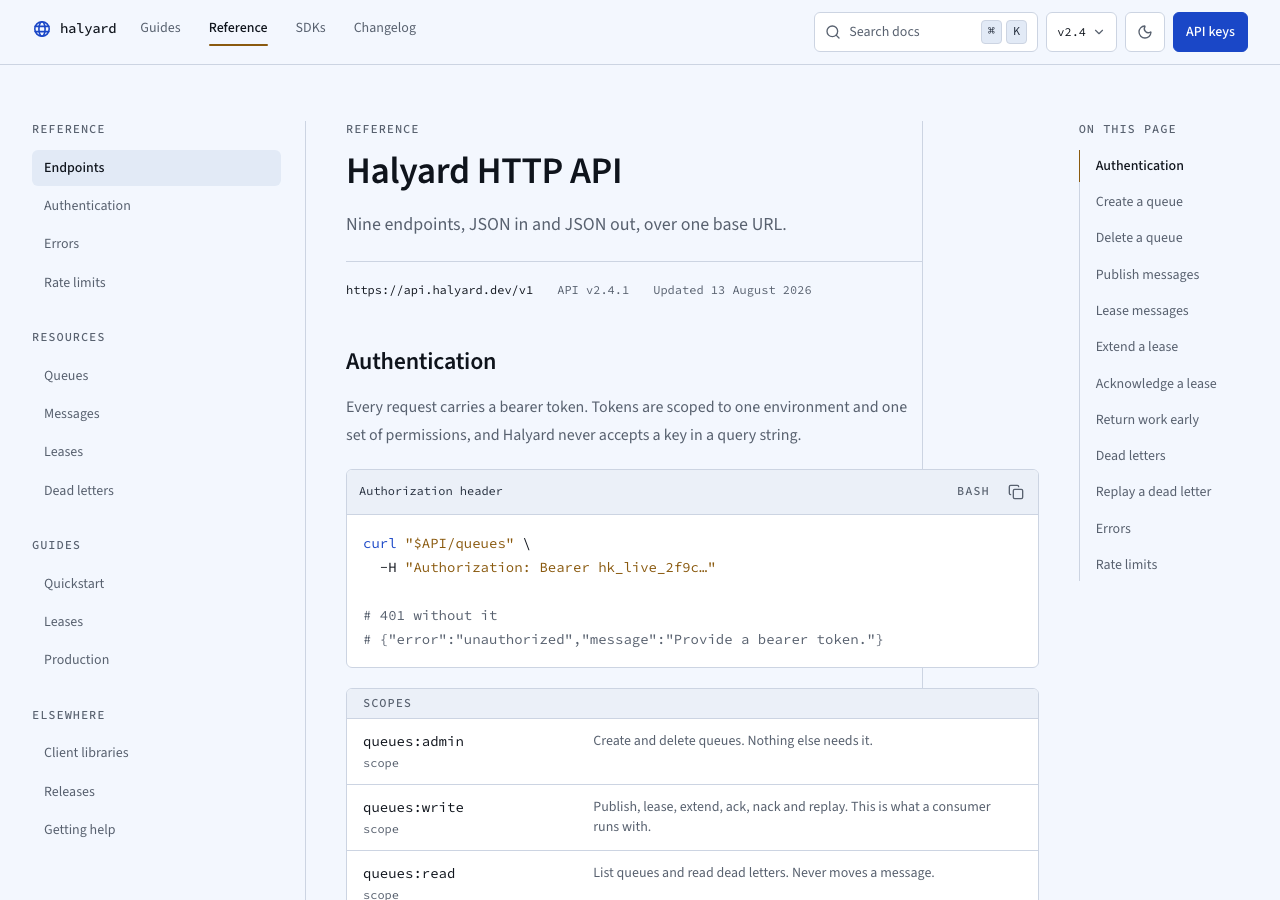Click the halyard globe logo icon
Viewport: 1280px width, 900px height.
(x=42, y=29)
